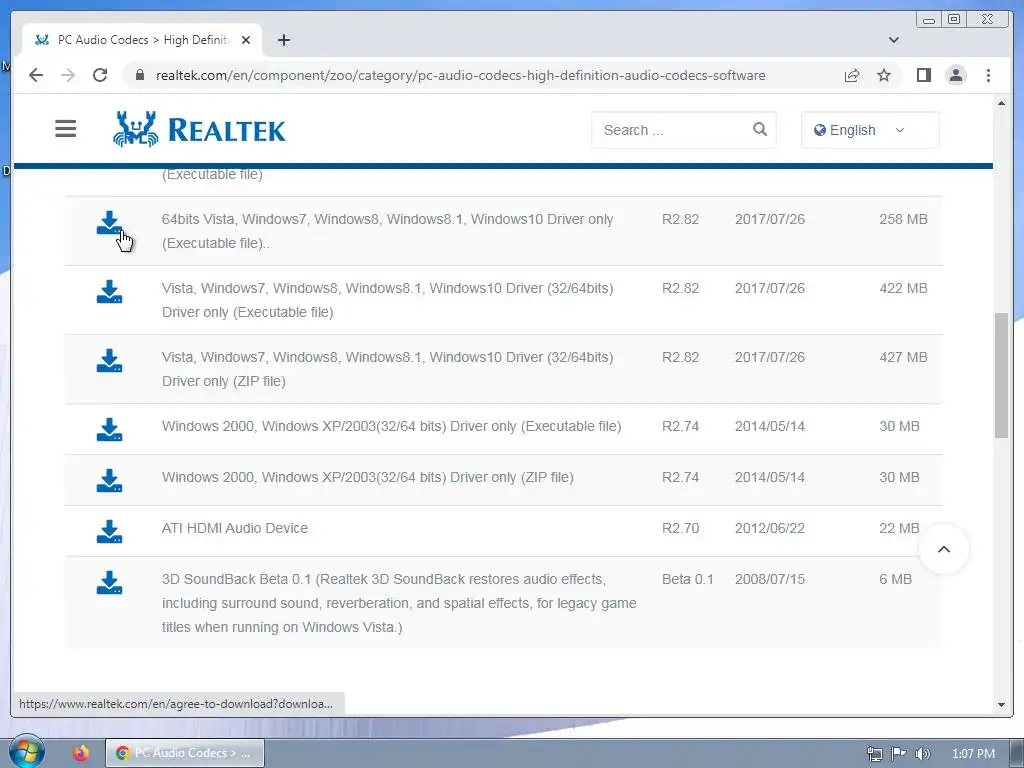
Task: Download the 422 MB 32/64bits executable driver
Action: pos(109,292)
